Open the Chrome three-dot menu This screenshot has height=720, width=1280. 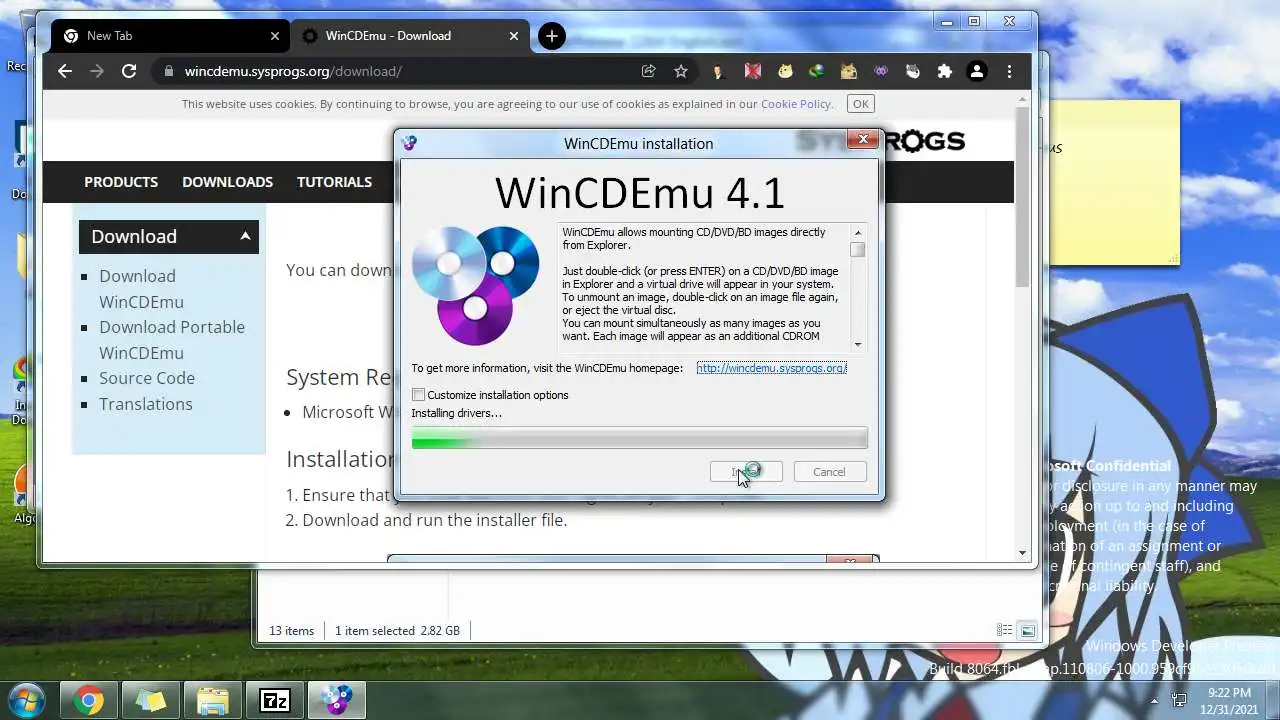coord(1009,71)
